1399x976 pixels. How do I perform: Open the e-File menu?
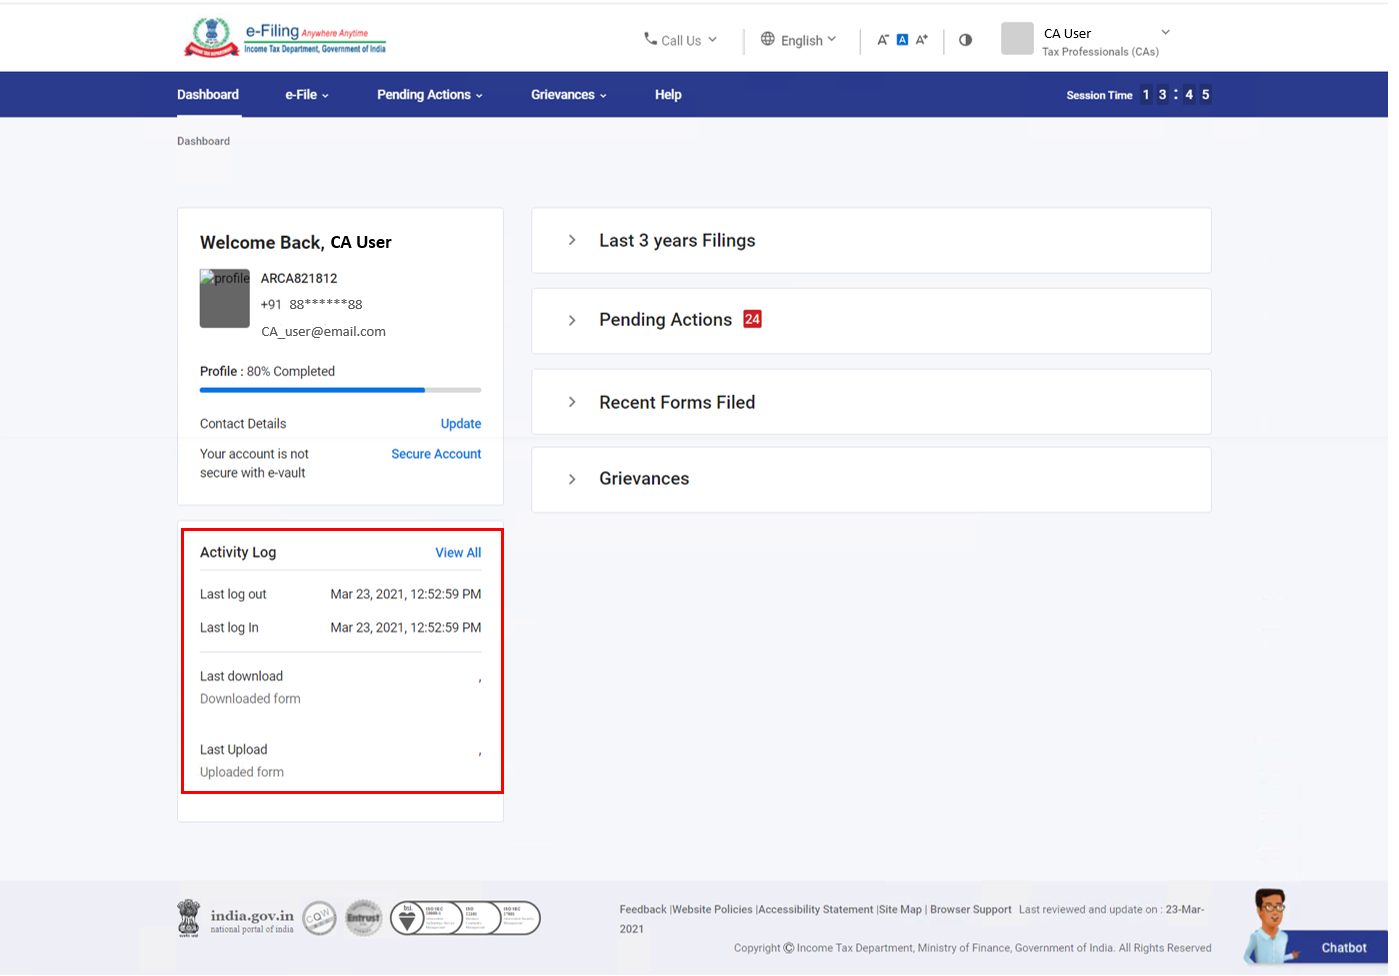pos(306,95)
